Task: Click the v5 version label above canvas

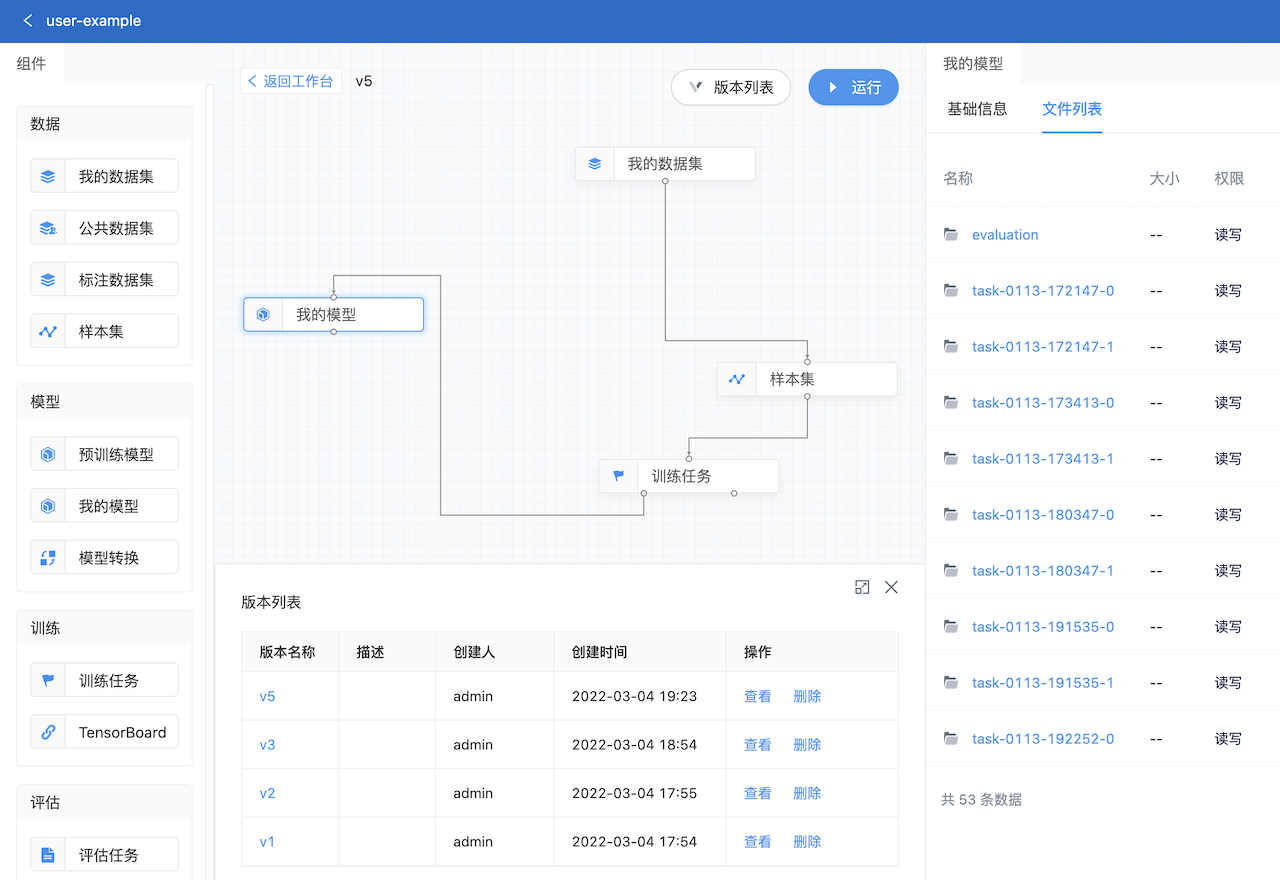Action: [x=364, y=81]
